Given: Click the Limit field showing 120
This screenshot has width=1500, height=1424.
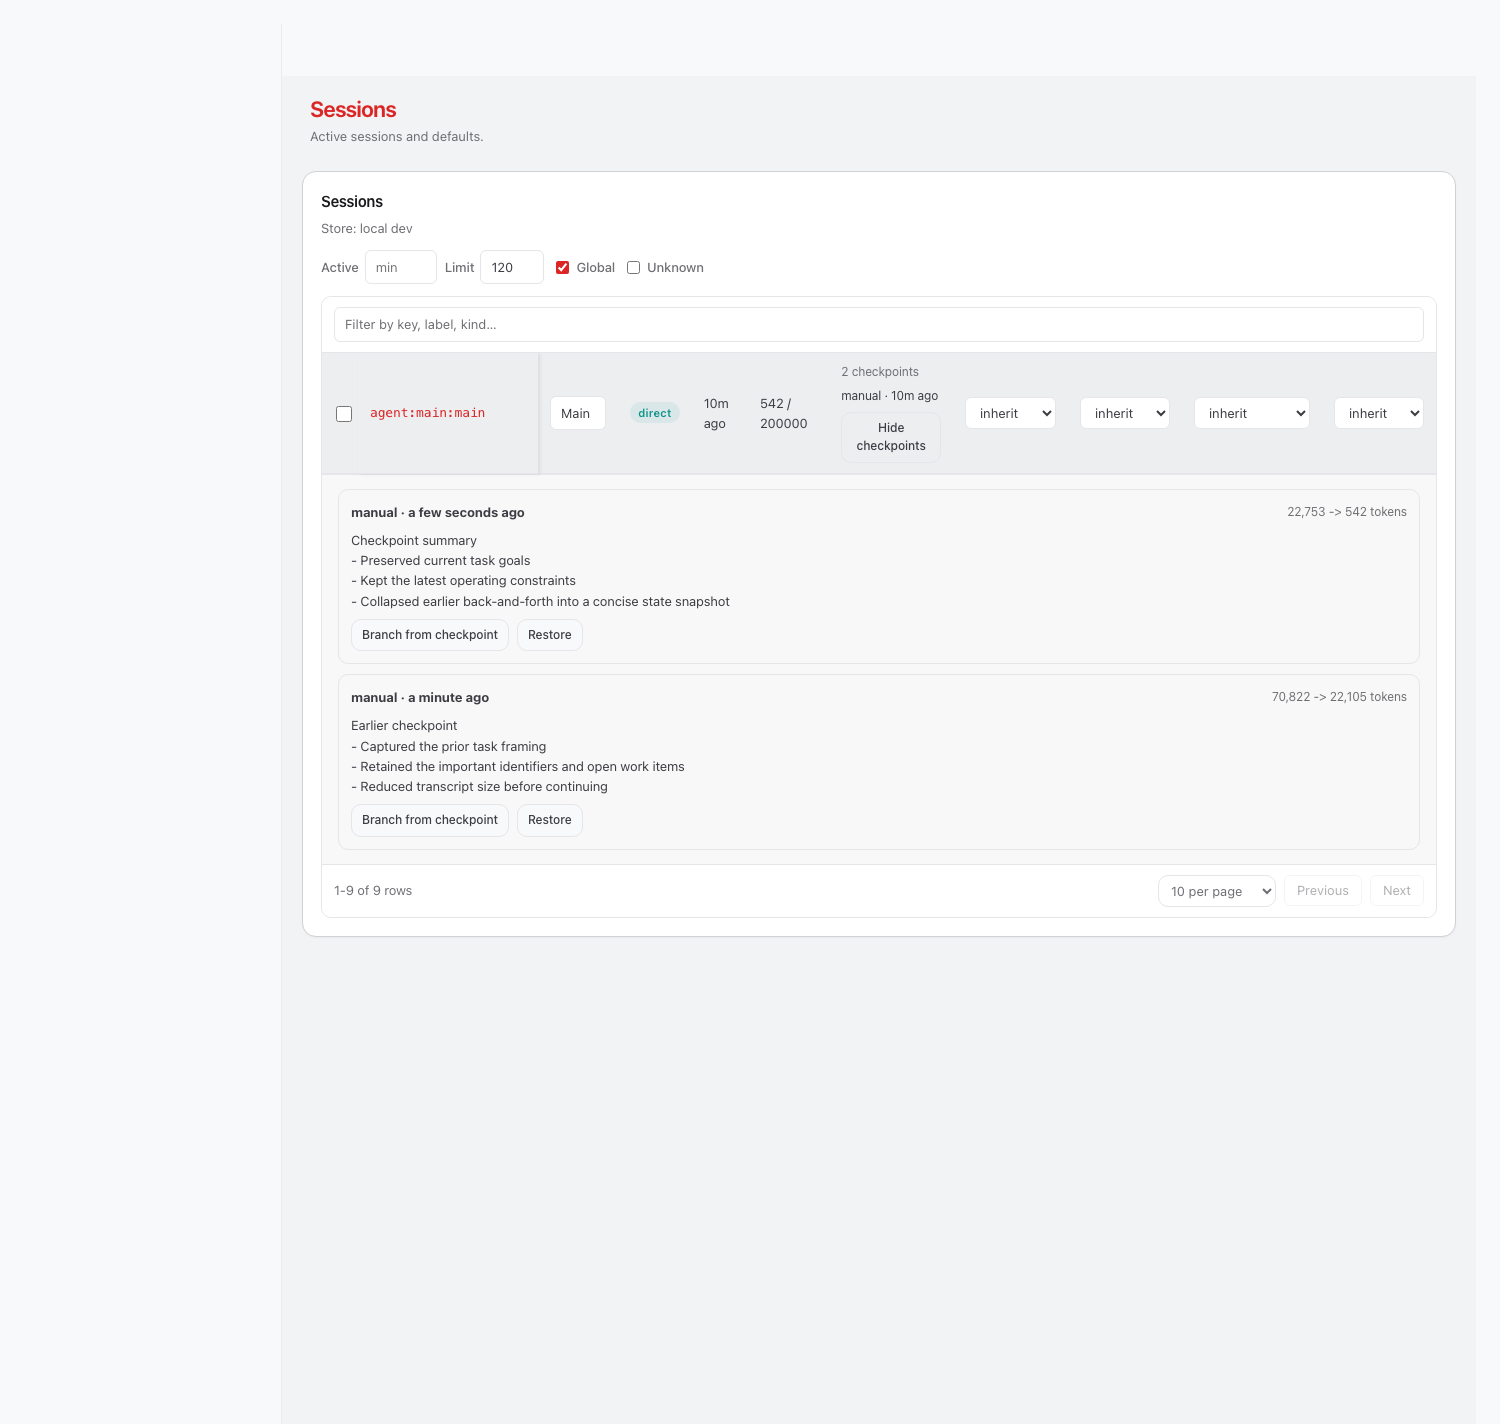Looking at the screenshot, I should point(511,268).
